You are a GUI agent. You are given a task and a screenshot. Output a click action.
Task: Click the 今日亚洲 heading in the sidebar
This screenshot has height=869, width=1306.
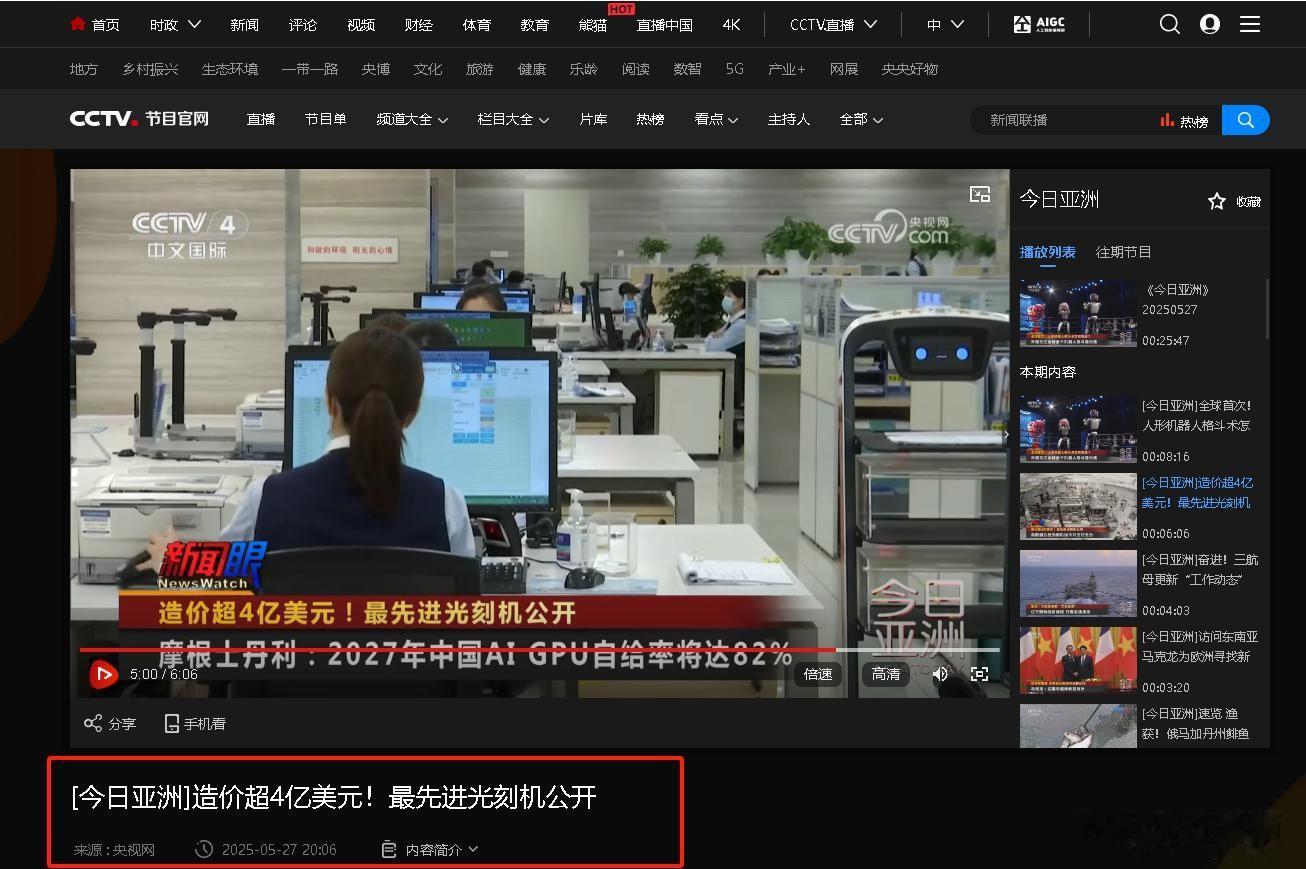click(x=1059, y=199)
